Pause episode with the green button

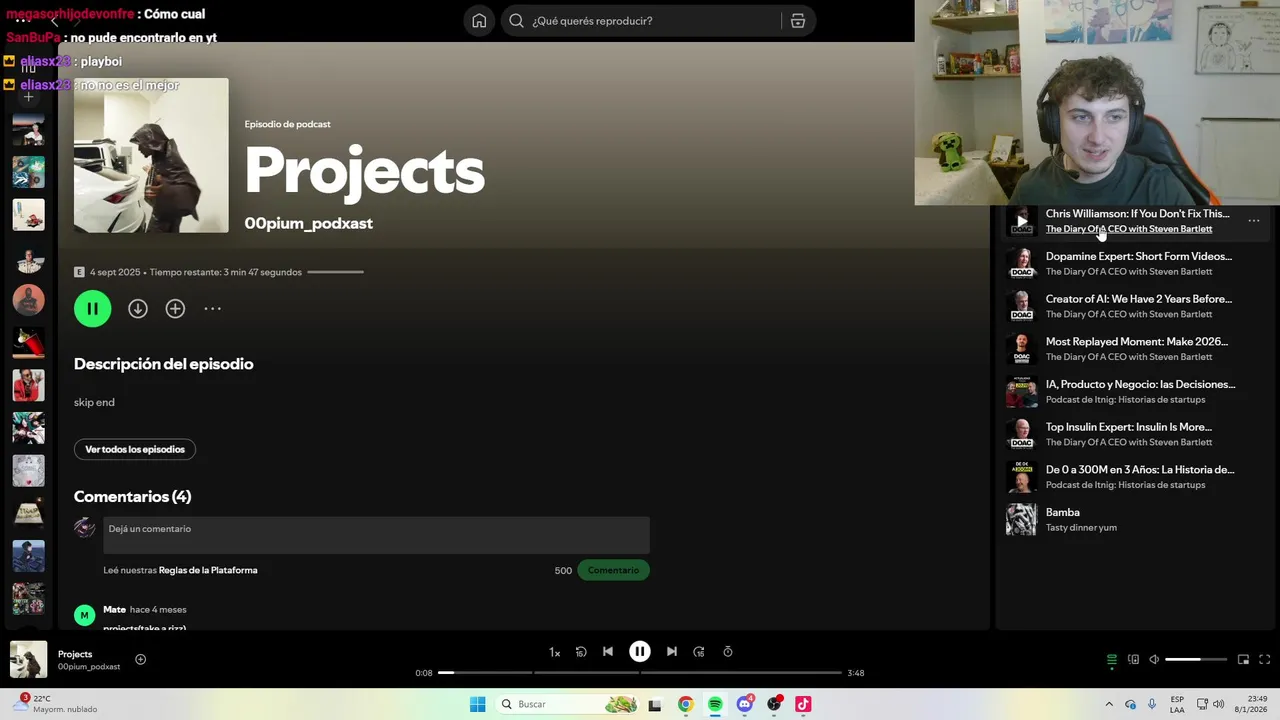click(x=92, y=309)
